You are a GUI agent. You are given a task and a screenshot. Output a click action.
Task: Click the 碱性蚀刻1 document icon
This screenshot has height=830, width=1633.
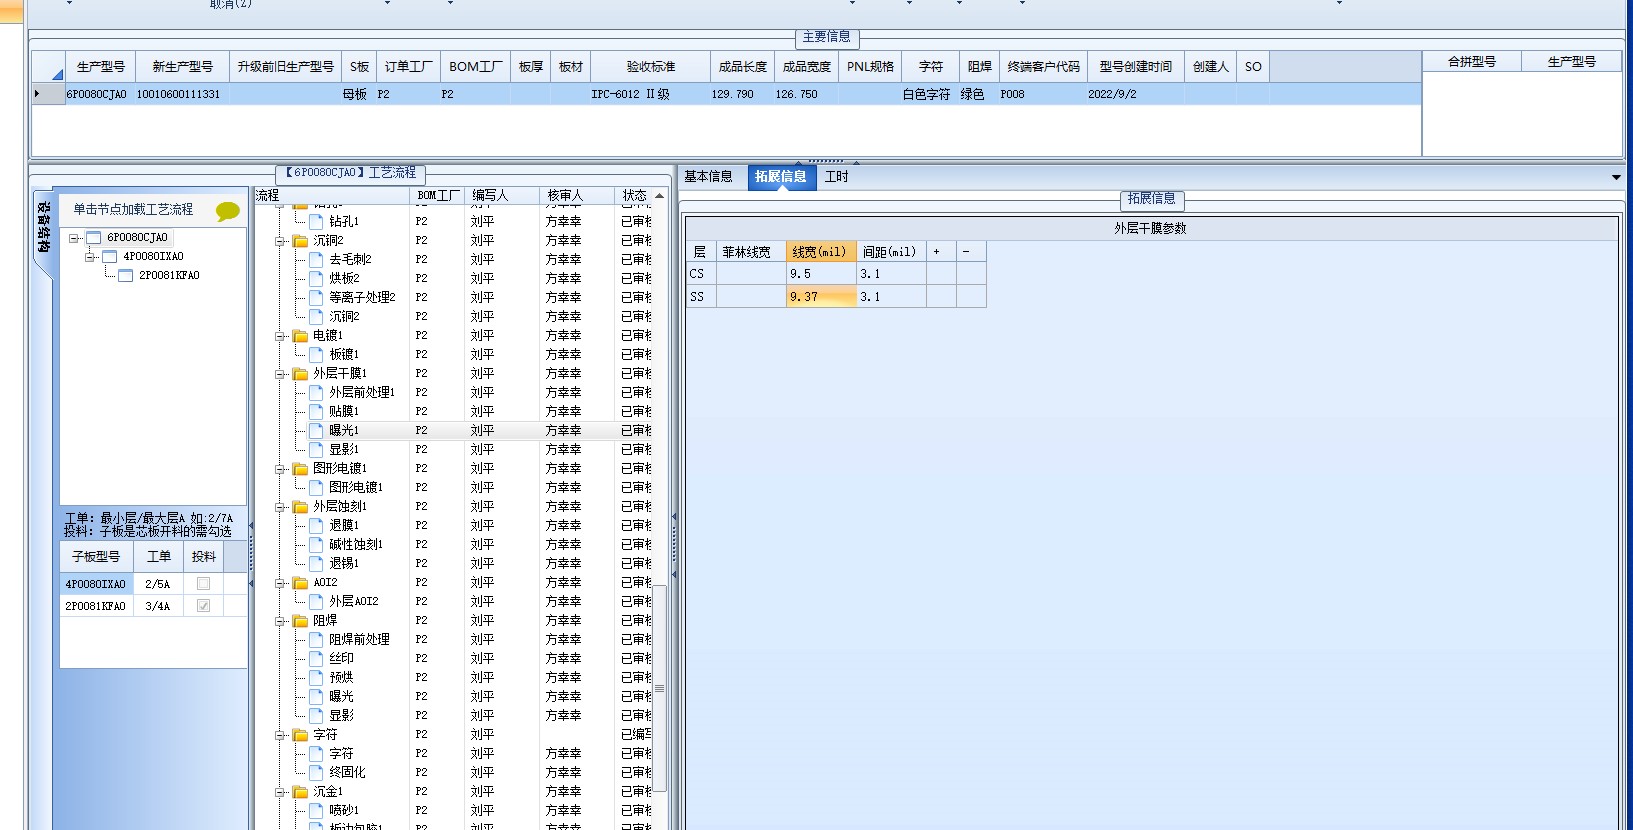coord(316,545)
